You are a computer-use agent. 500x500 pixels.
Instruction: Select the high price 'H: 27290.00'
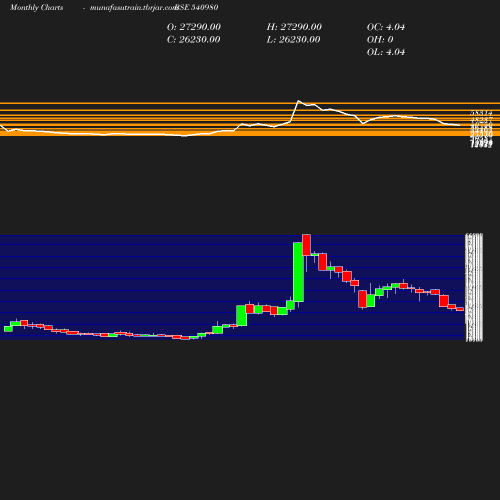coord(294,27)
